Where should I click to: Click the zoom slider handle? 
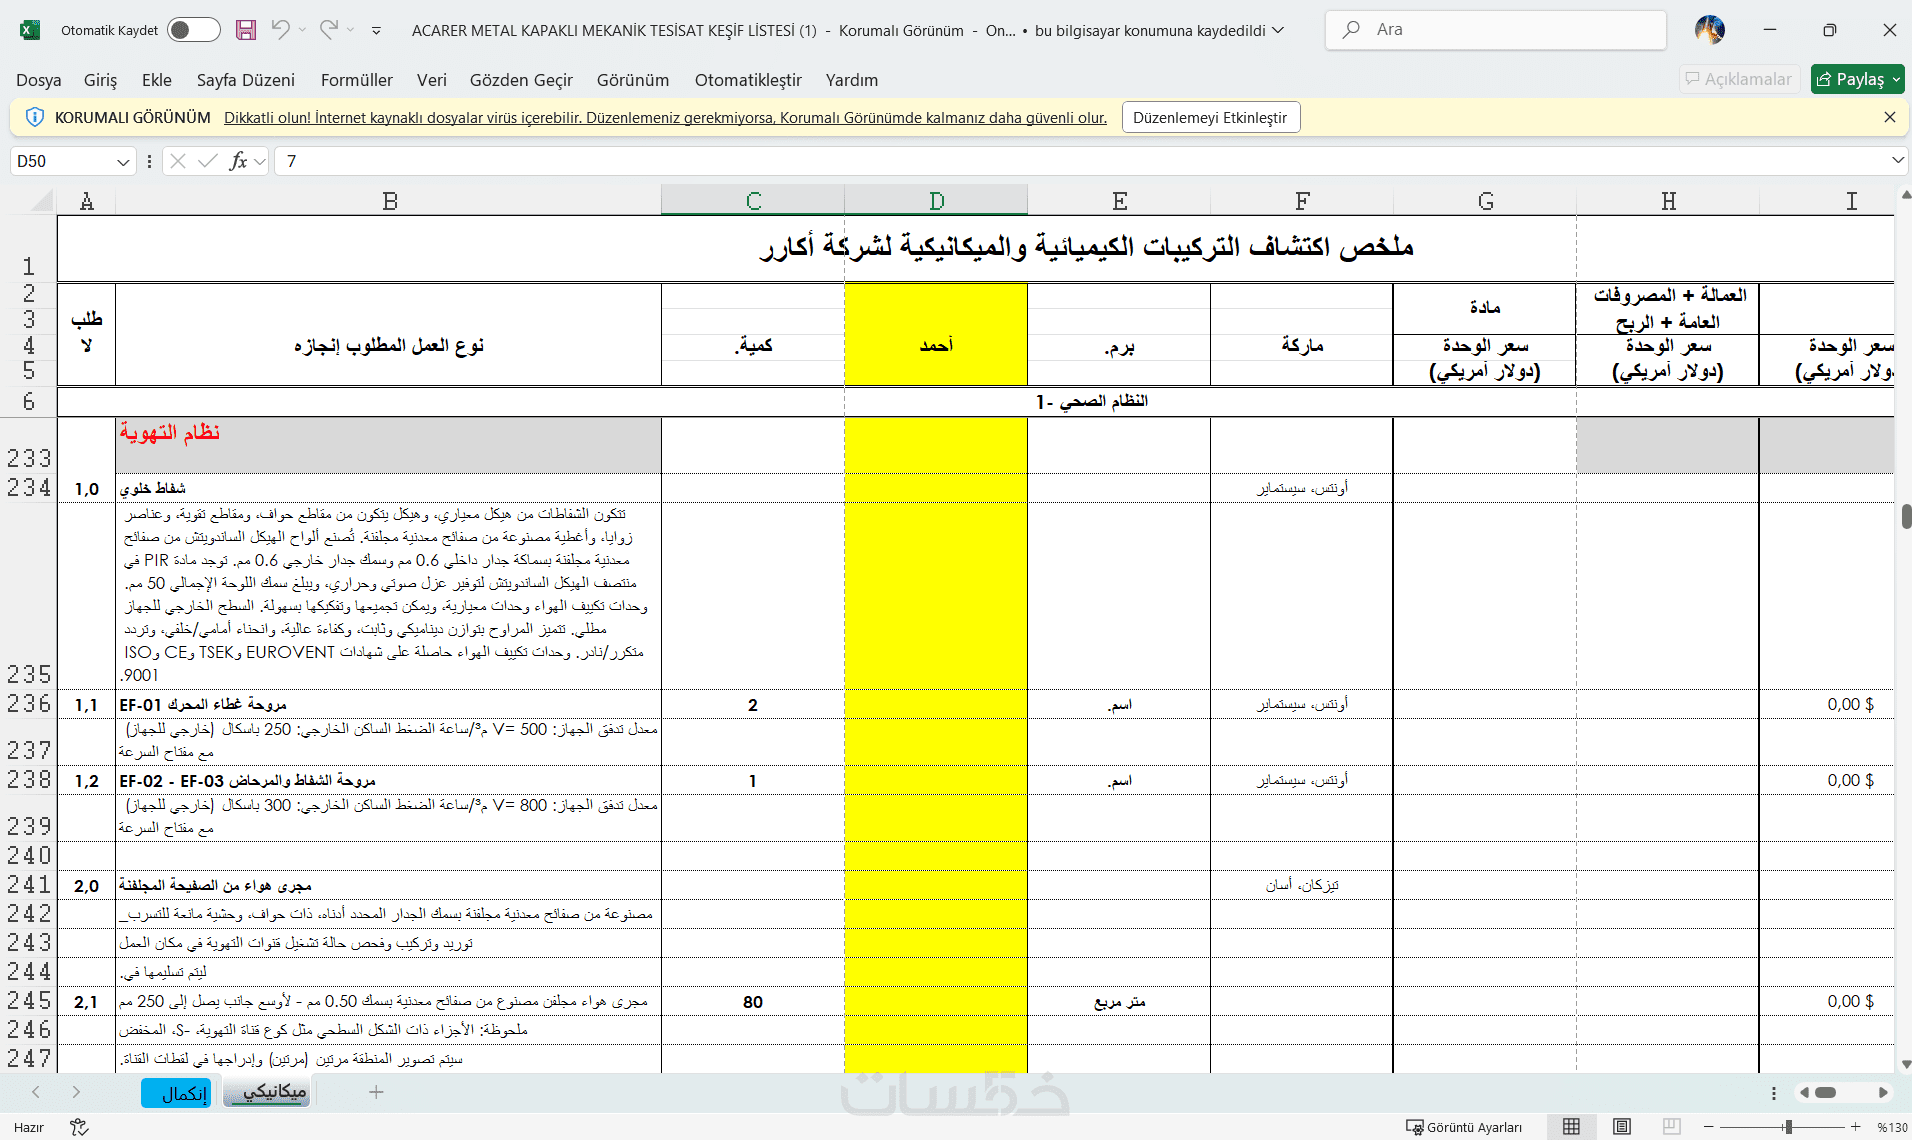(x=1788, y=1127)
